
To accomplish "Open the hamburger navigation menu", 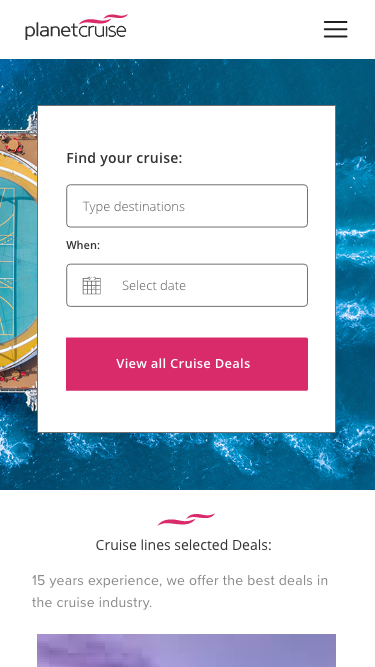I will point(335,29).
